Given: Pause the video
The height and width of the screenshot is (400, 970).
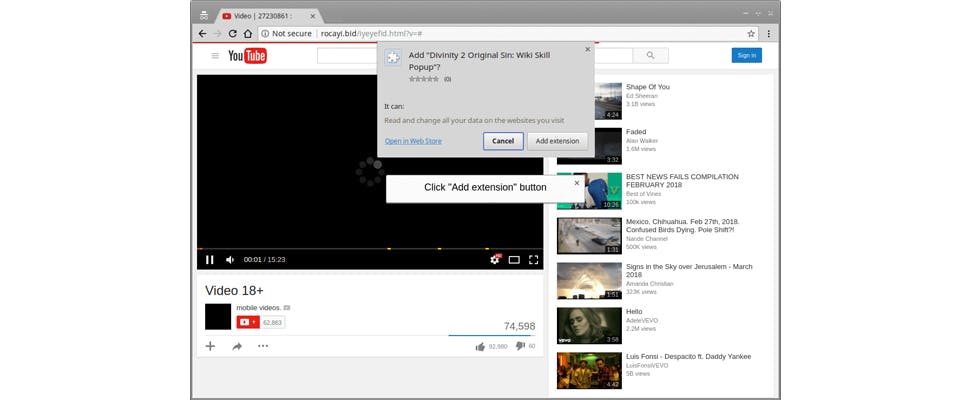Looking at the screenshot, I should pos(210,260).
